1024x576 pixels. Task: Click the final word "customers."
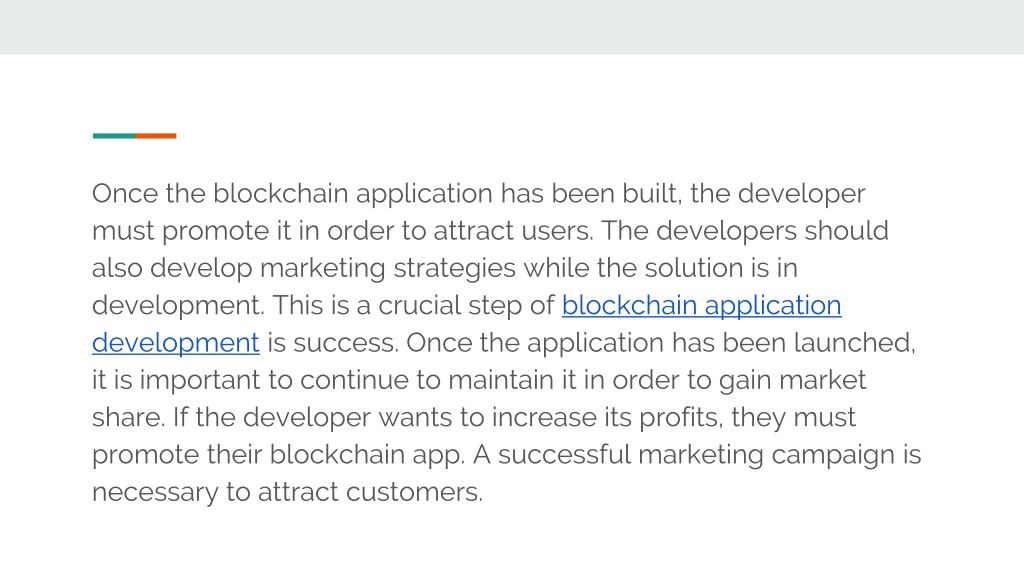[414, 492]
